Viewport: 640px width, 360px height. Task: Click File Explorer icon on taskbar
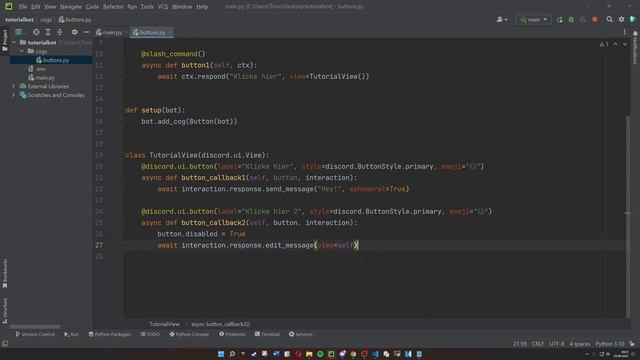[309, 354]
